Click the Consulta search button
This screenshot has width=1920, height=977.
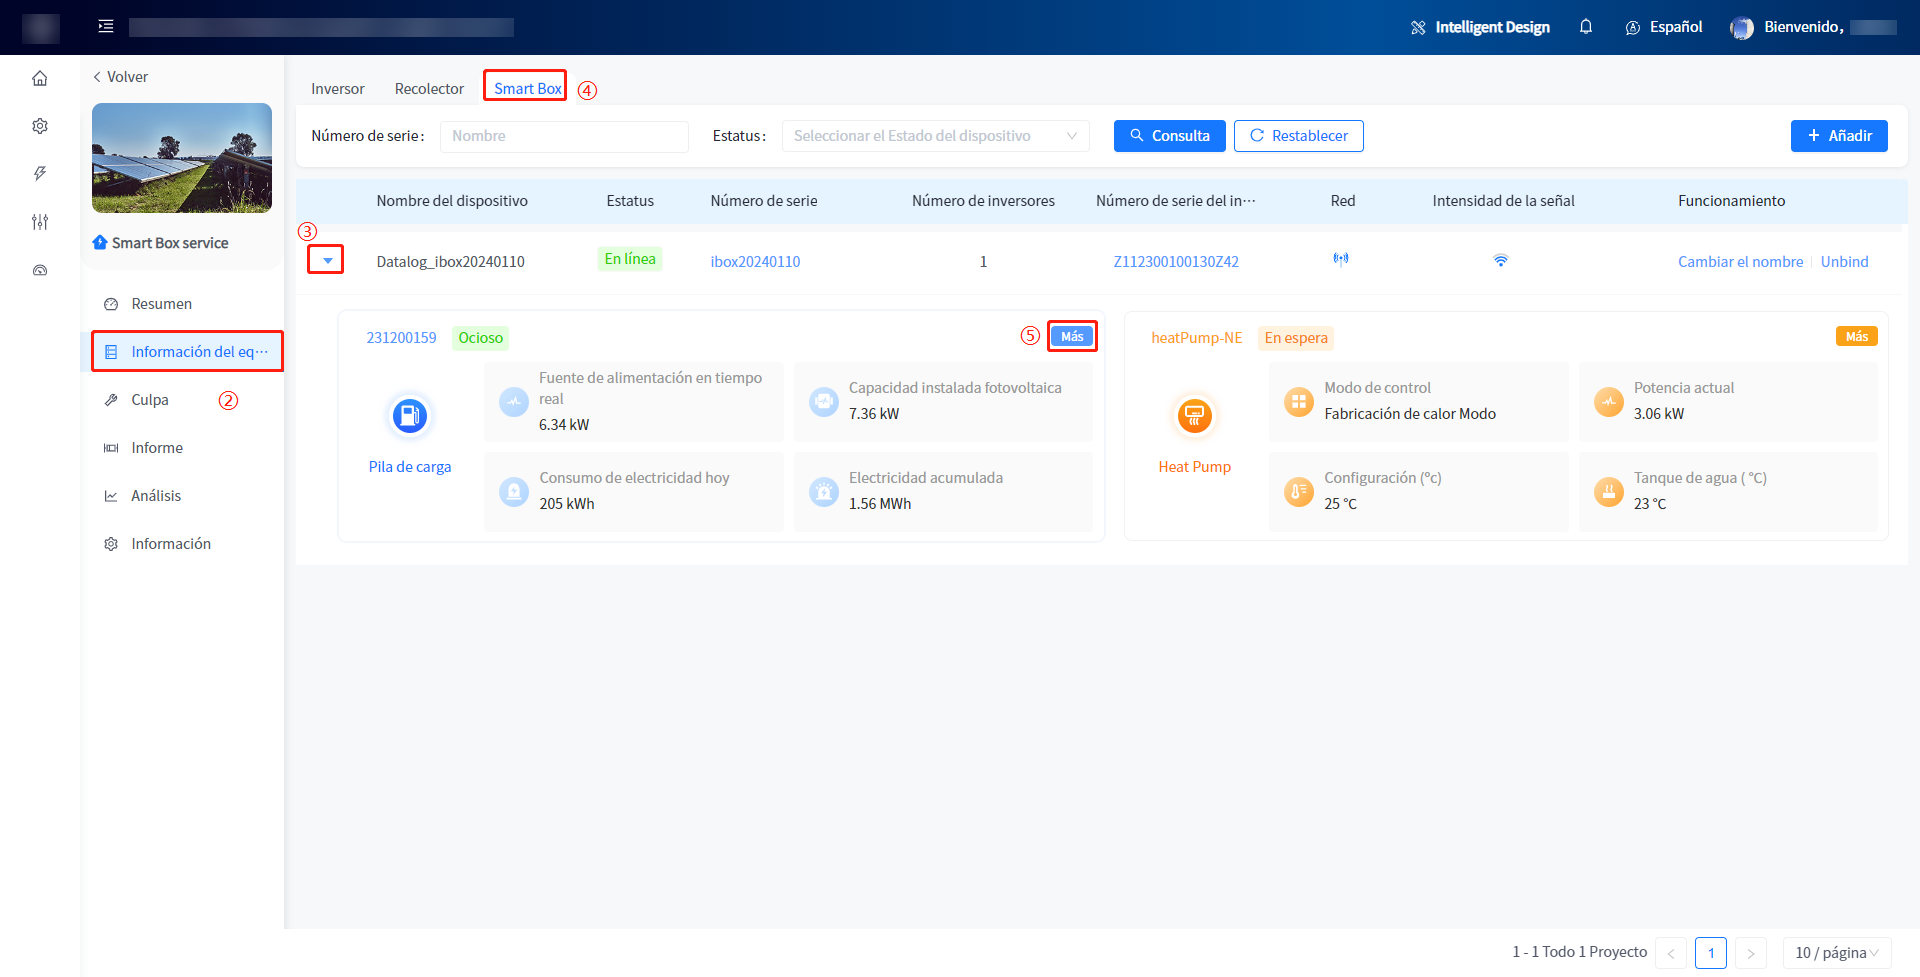tap(1169, 136)
